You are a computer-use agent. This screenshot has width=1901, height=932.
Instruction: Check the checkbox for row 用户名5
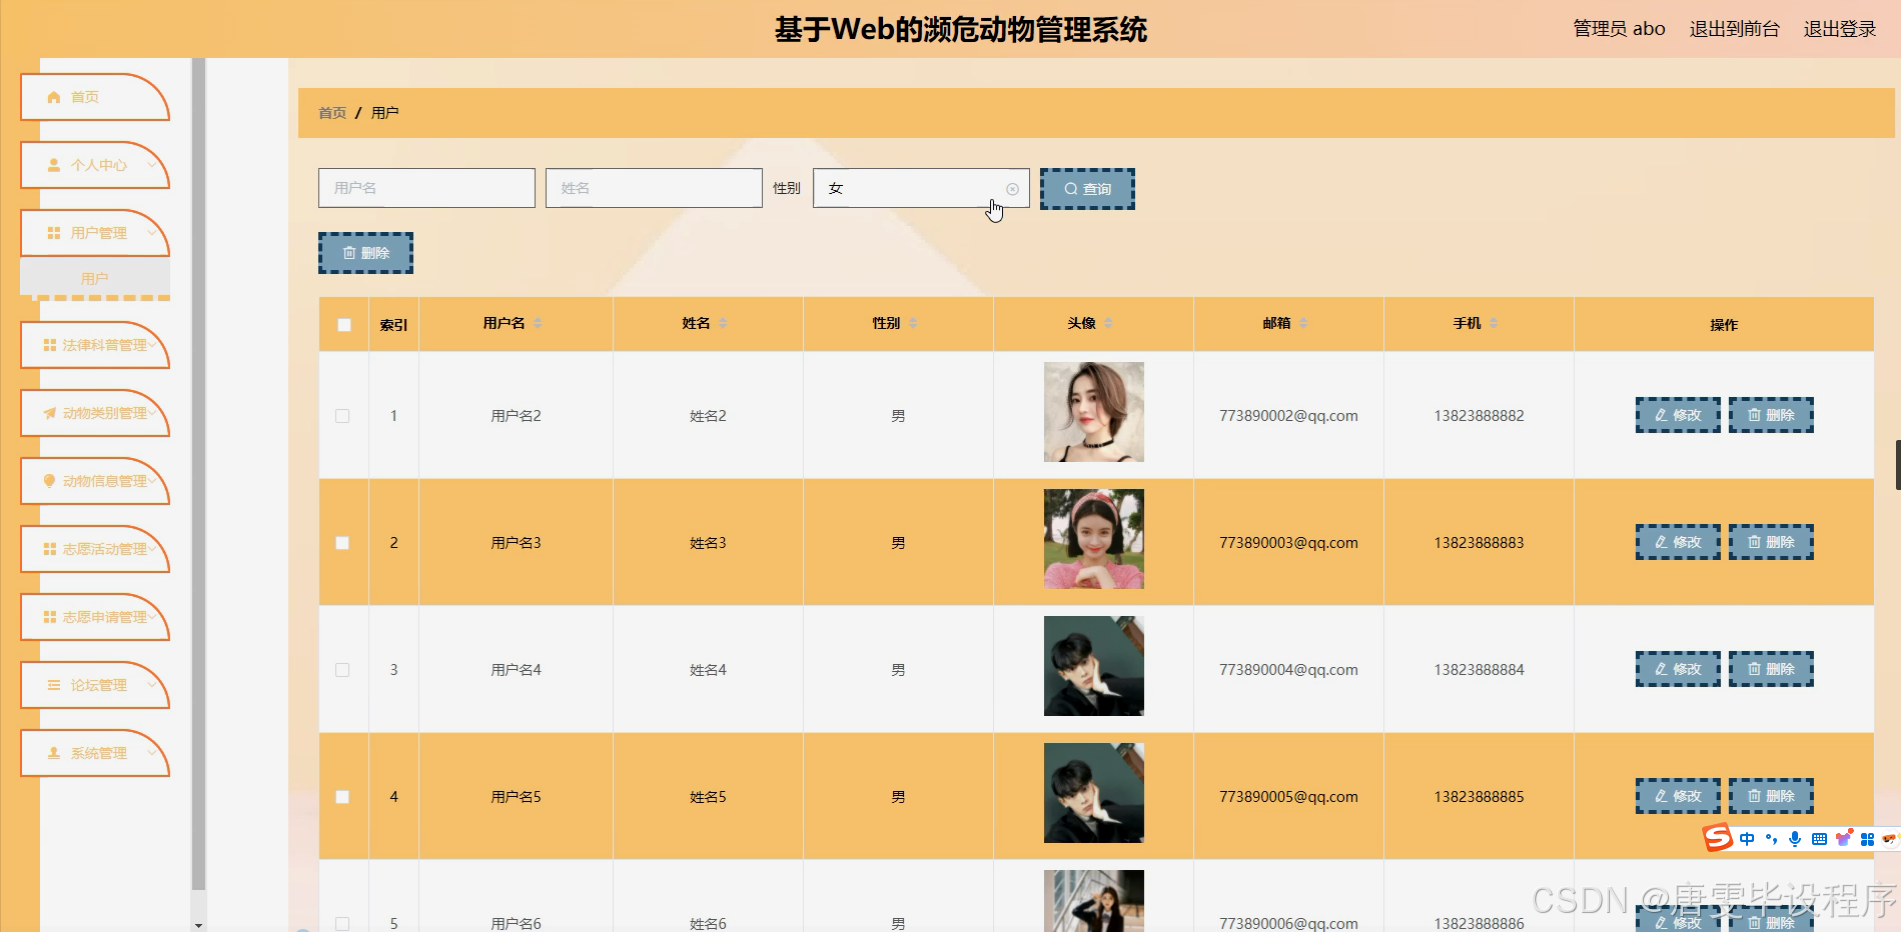pyautogui.click(x=342, y=797)
